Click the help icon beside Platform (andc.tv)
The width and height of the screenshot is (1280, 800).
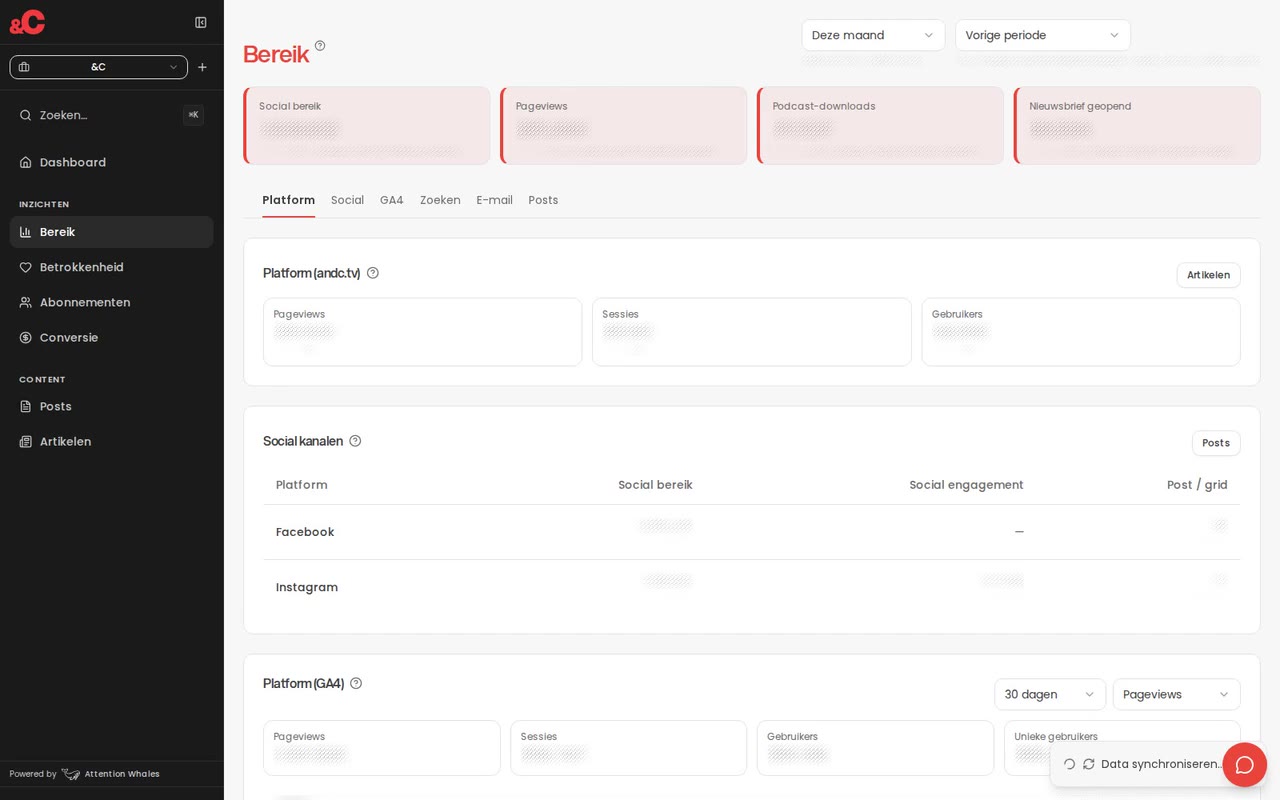(373, 273)
